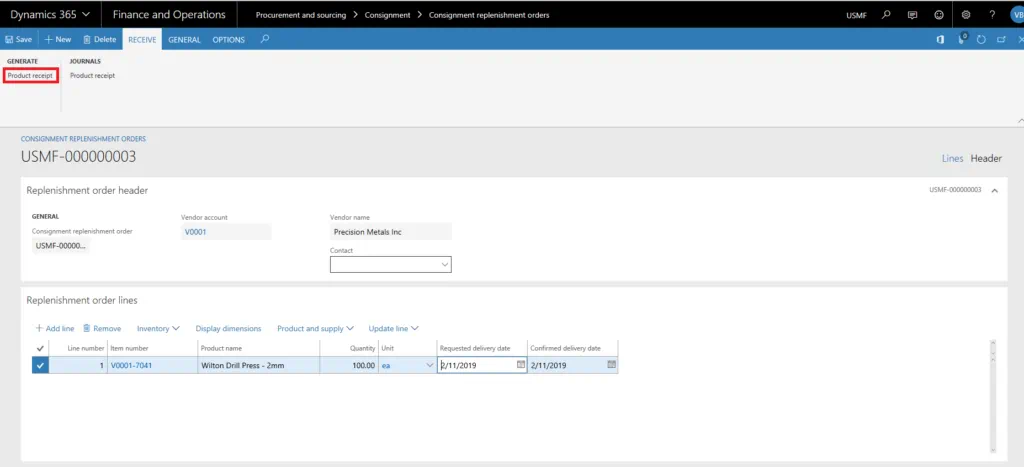The width and height of the screenshot is (1024, 467).
Task: Click the Product name column header
Action: point(221,348)
